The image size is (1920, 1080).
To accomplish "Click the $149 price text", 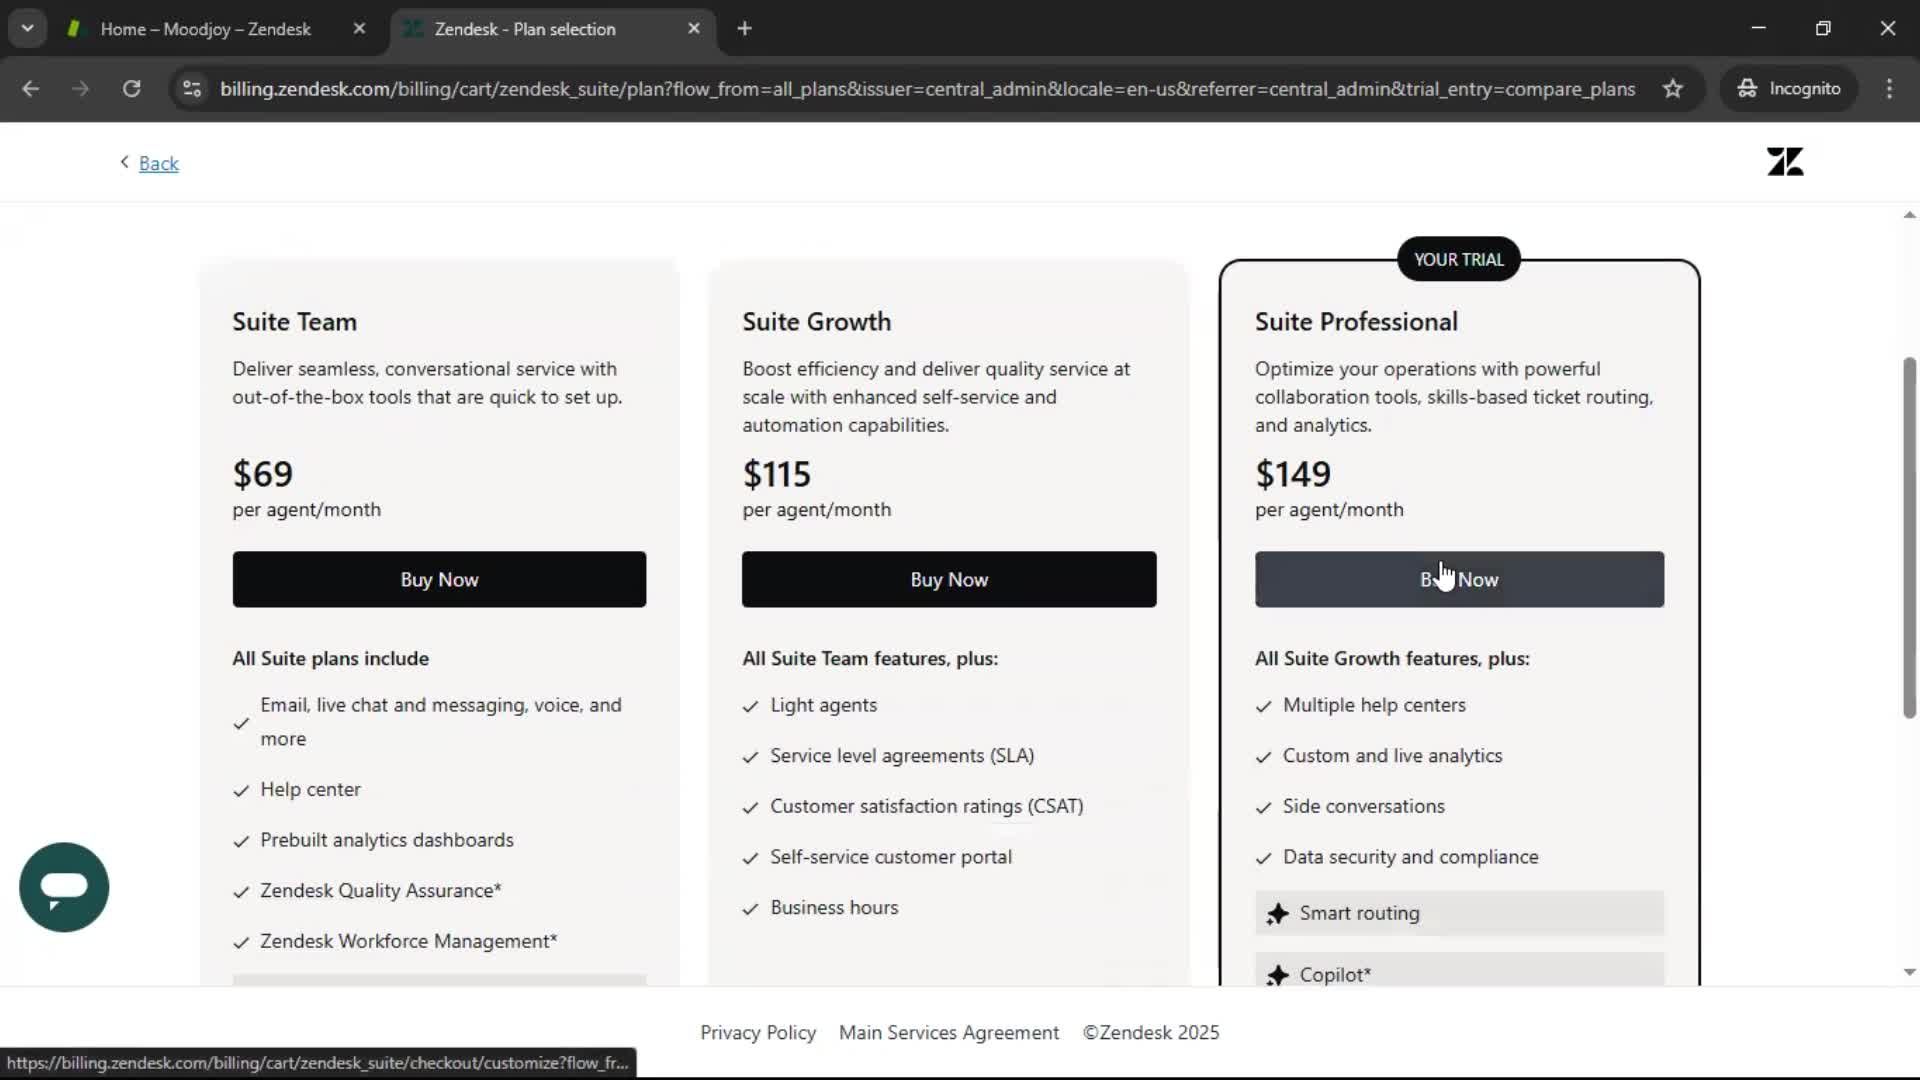I will 1292,474.
